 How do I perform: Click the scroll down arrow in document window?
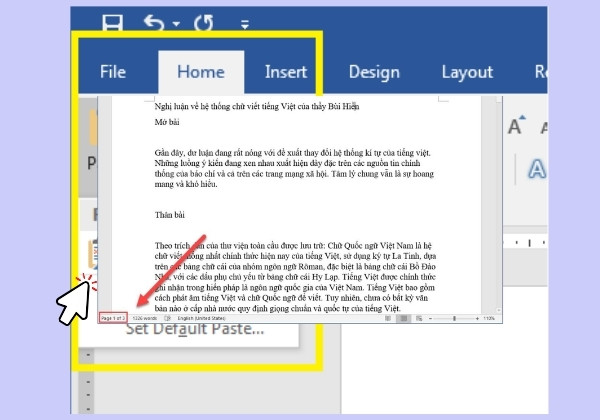tap(499, 310)
